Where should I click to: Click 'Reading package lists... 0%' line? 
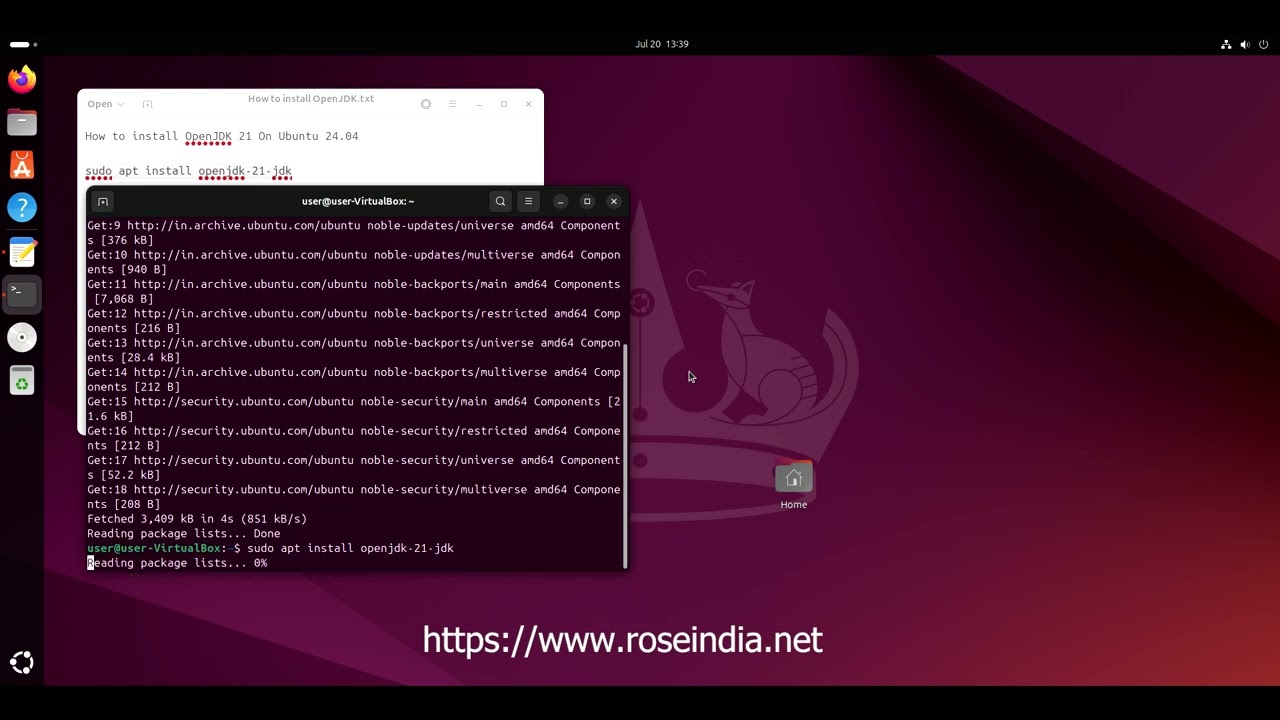coord(177,563)
